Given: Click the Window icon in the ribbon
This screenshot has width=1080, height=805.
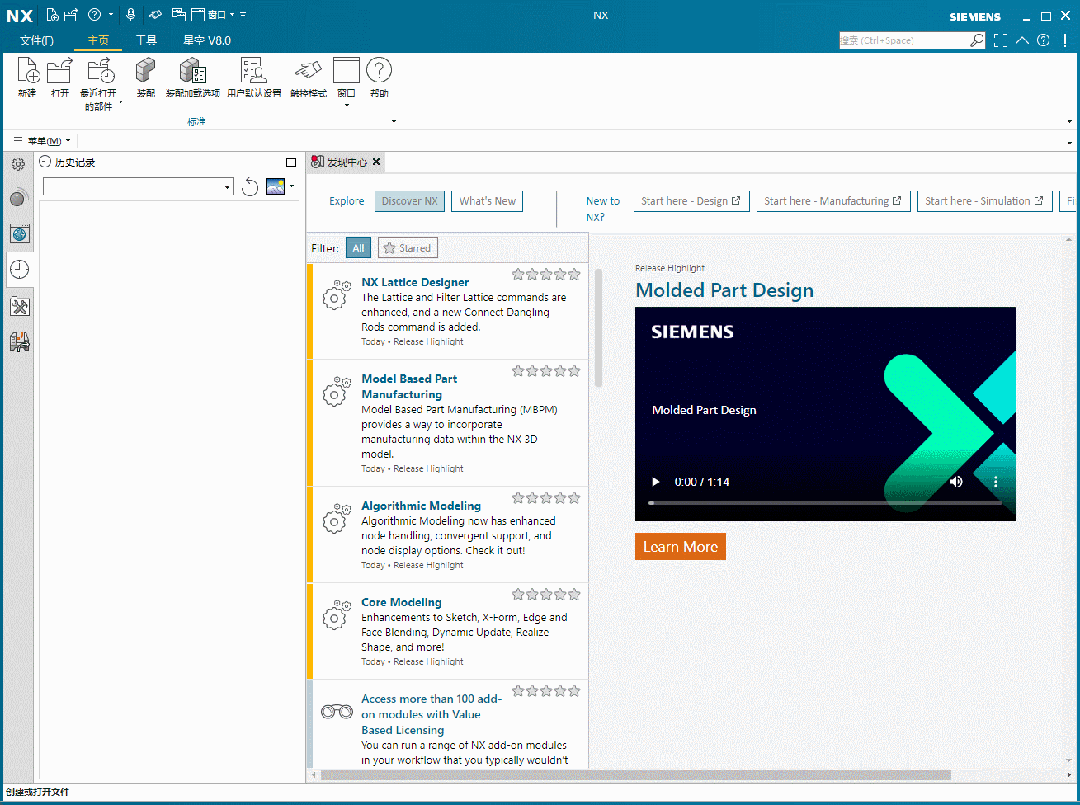Looking at the screenshot, I should click(346, 70).
